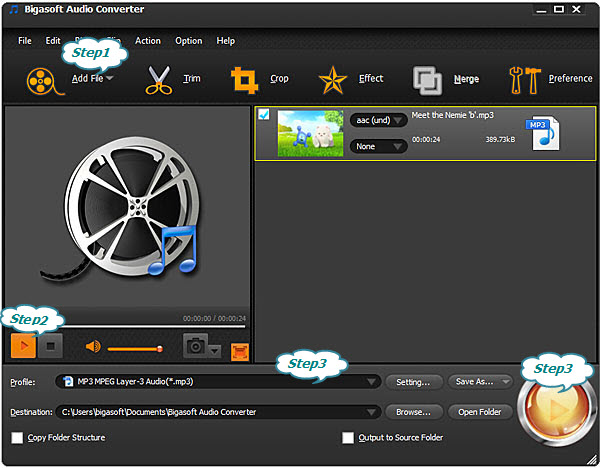Open the Profile format dropdown
Screen dimensions: 600x468
click(218, 382)
